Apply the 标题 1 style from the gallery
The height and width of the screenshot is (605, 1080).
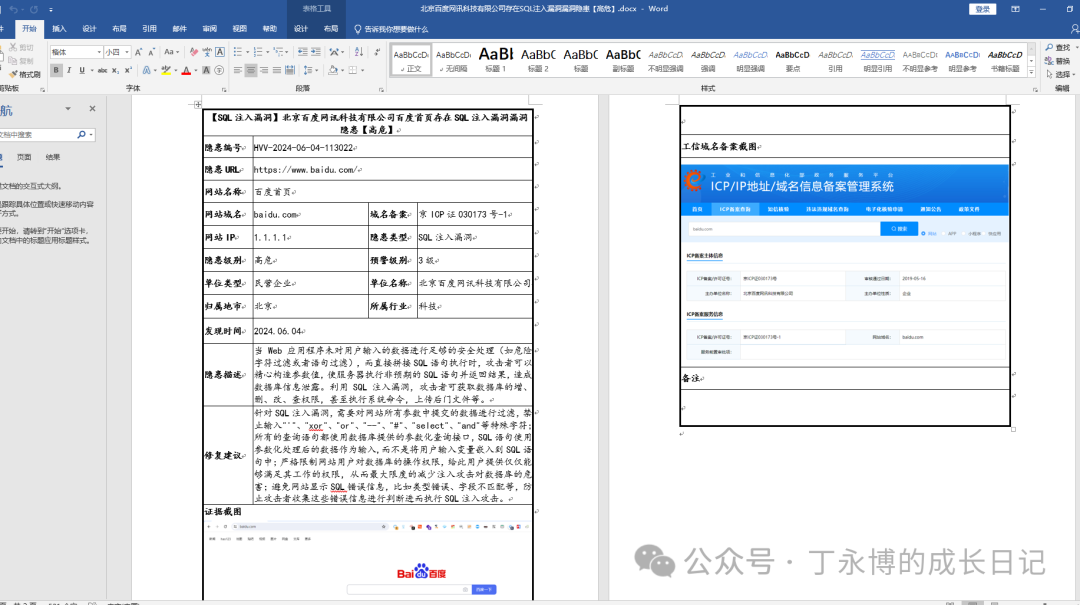pos(496,59)
